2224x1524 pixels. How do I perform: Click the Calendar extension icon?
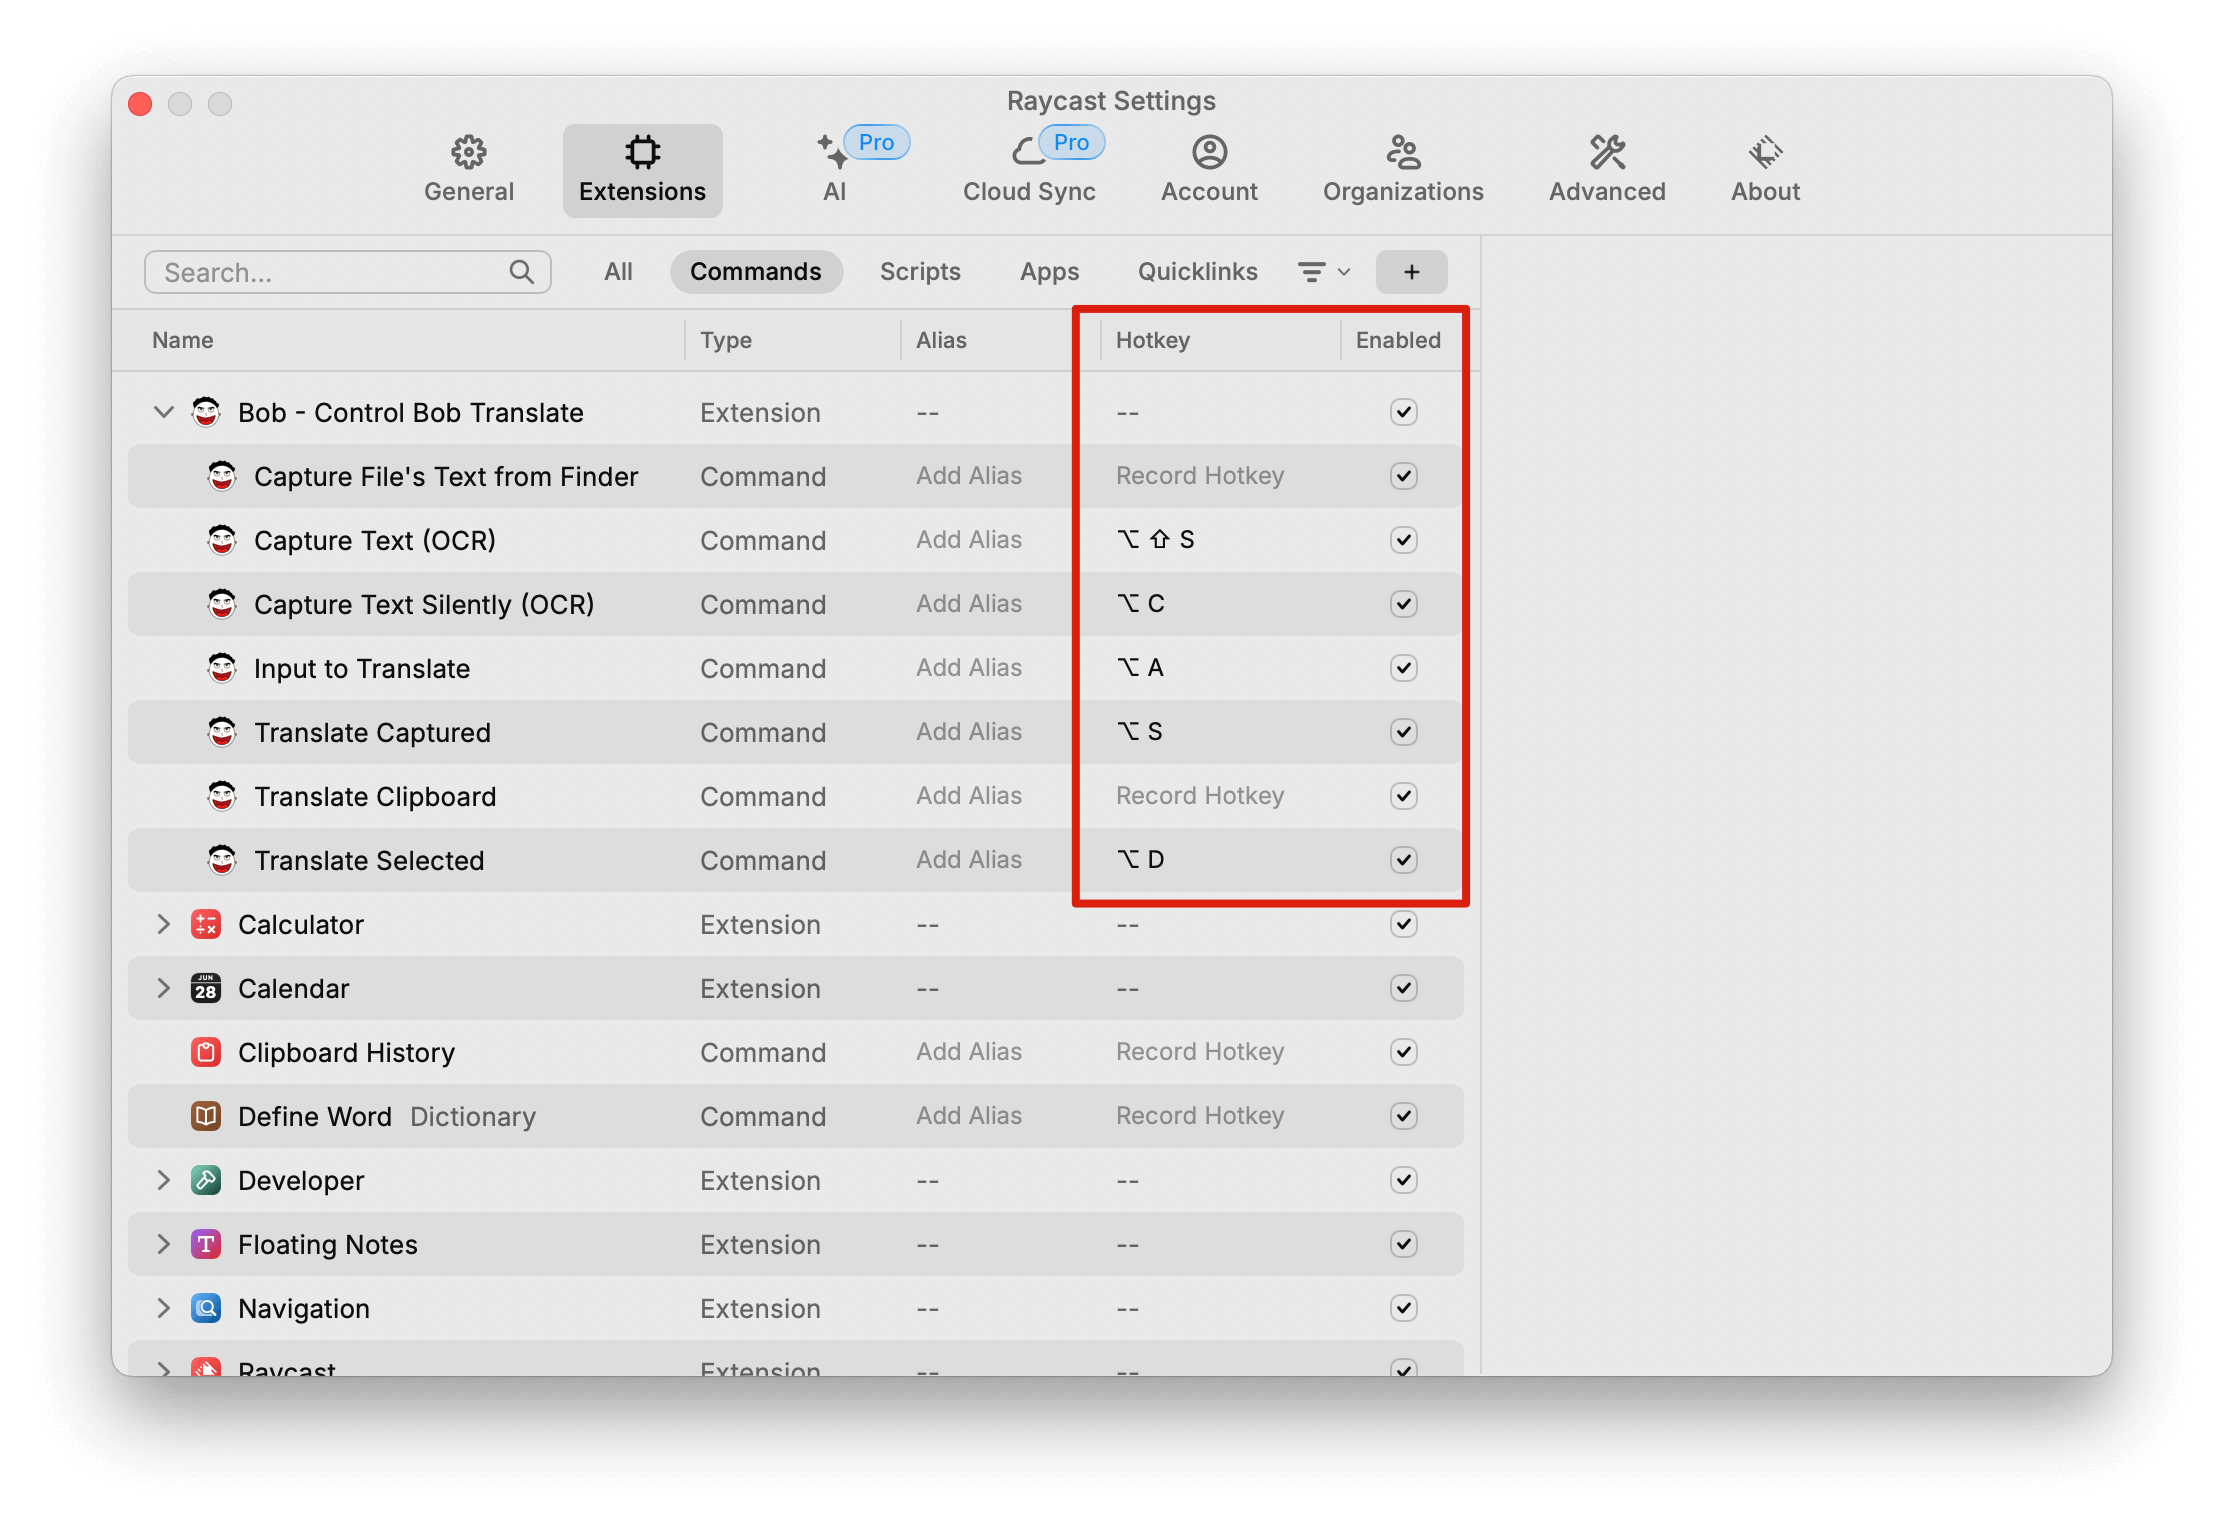click(206, 988)
